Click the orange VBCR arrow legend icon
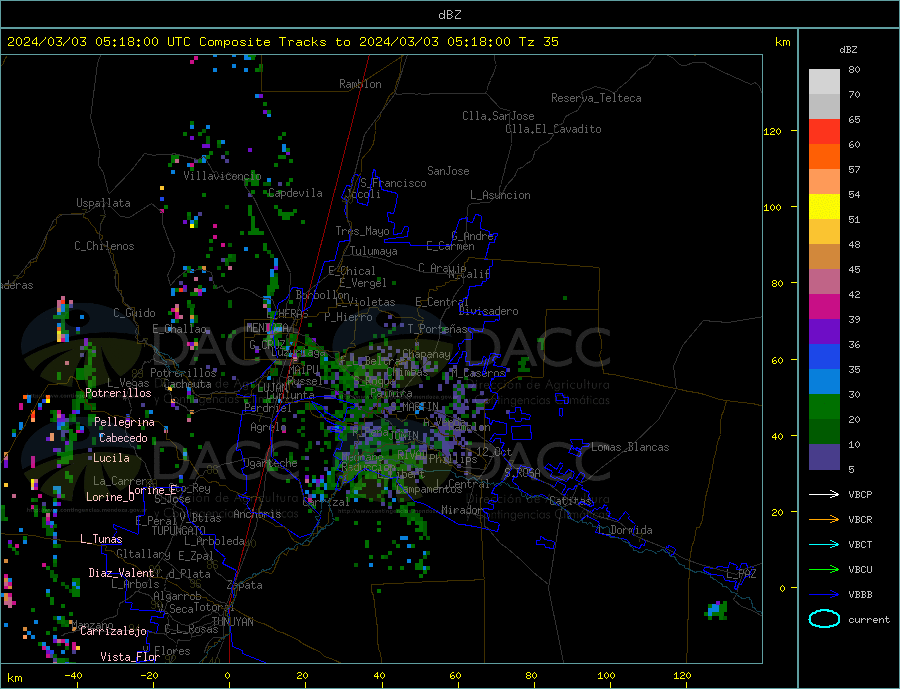900x689 pixels. click(824, 520)
